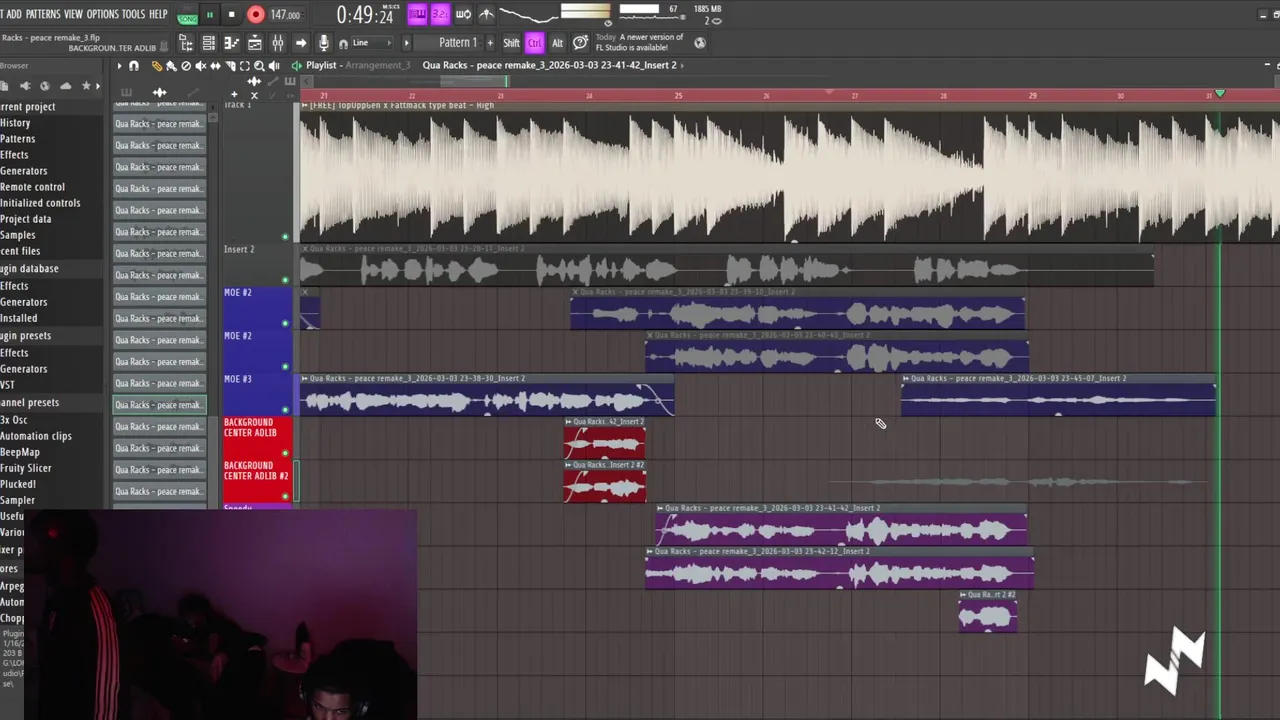Select the highlighted Qua Racks picker item
The width and height of the screenshot is (1280, 720).
pyautogui.click(x=159, y=405)
